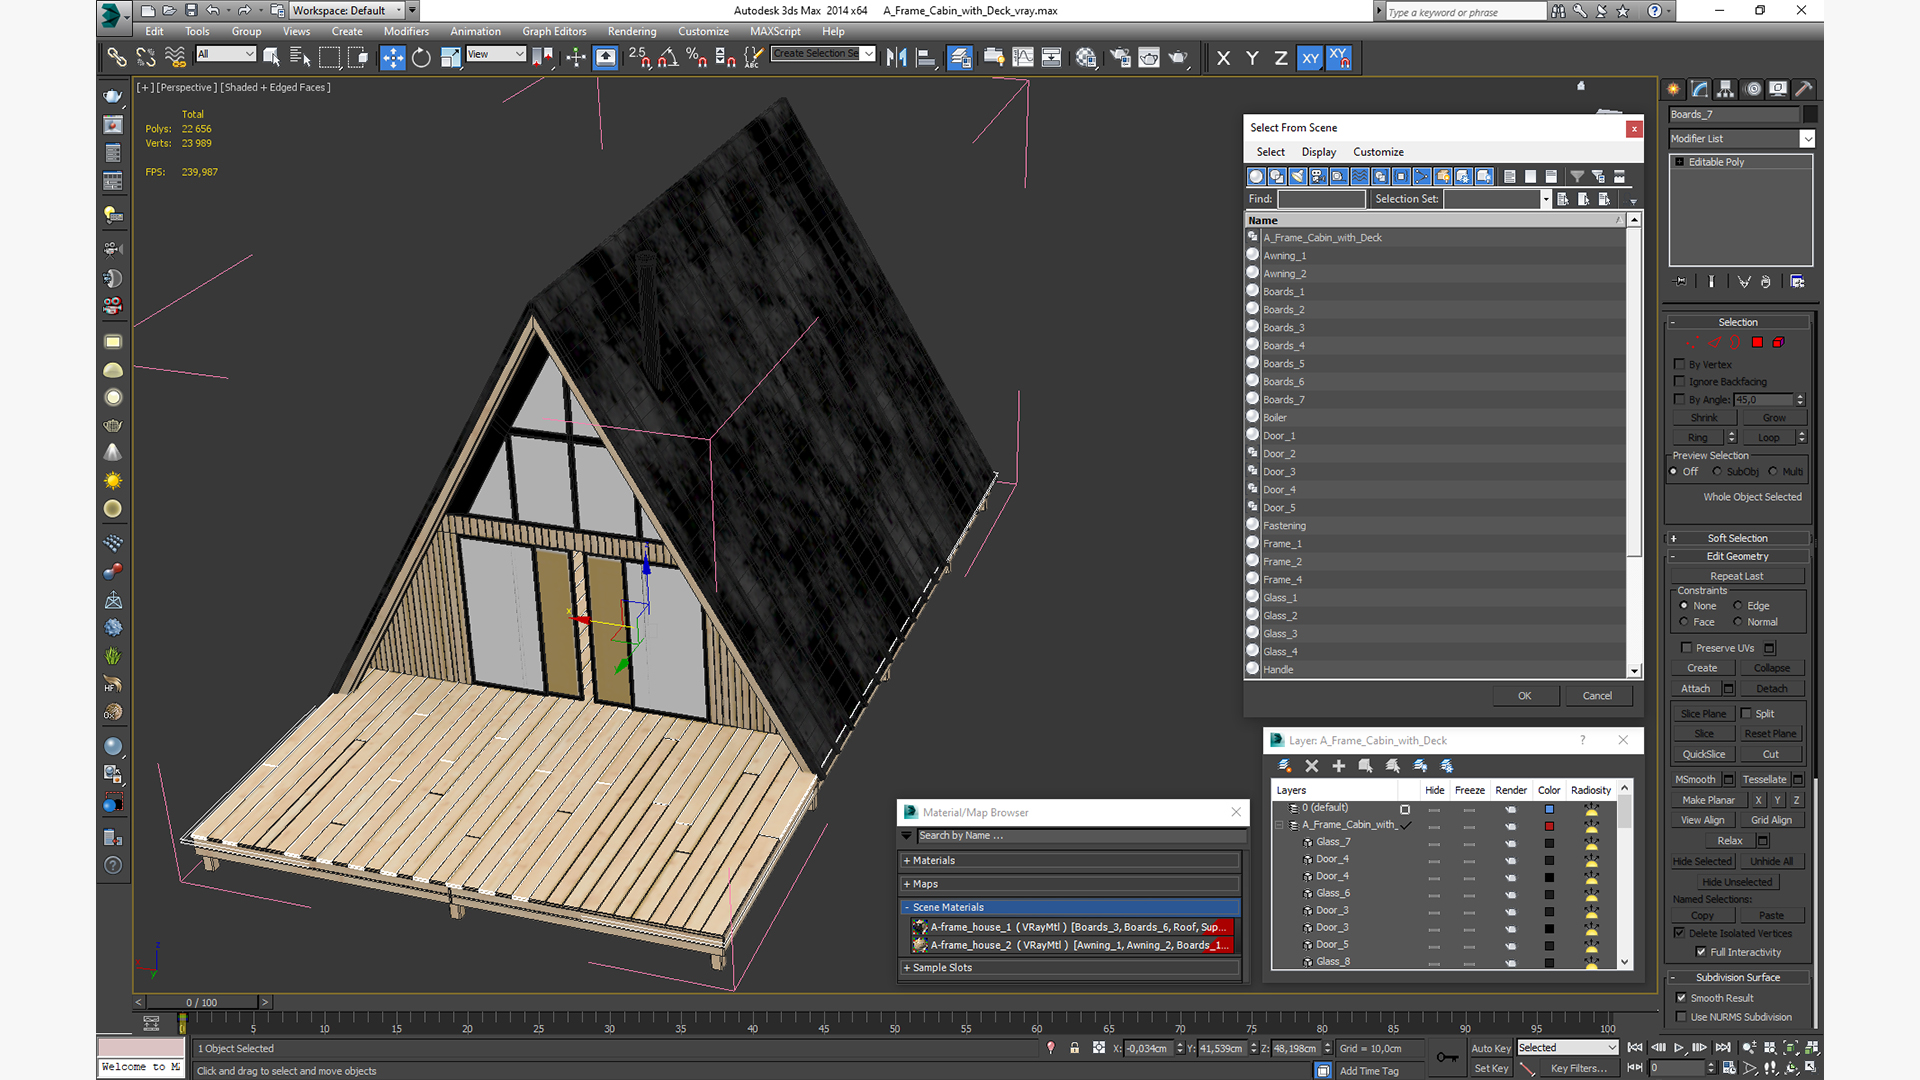1920x1080 pixels.
Task: Open the key mode Selected dropdown
Action: 1567,1048
